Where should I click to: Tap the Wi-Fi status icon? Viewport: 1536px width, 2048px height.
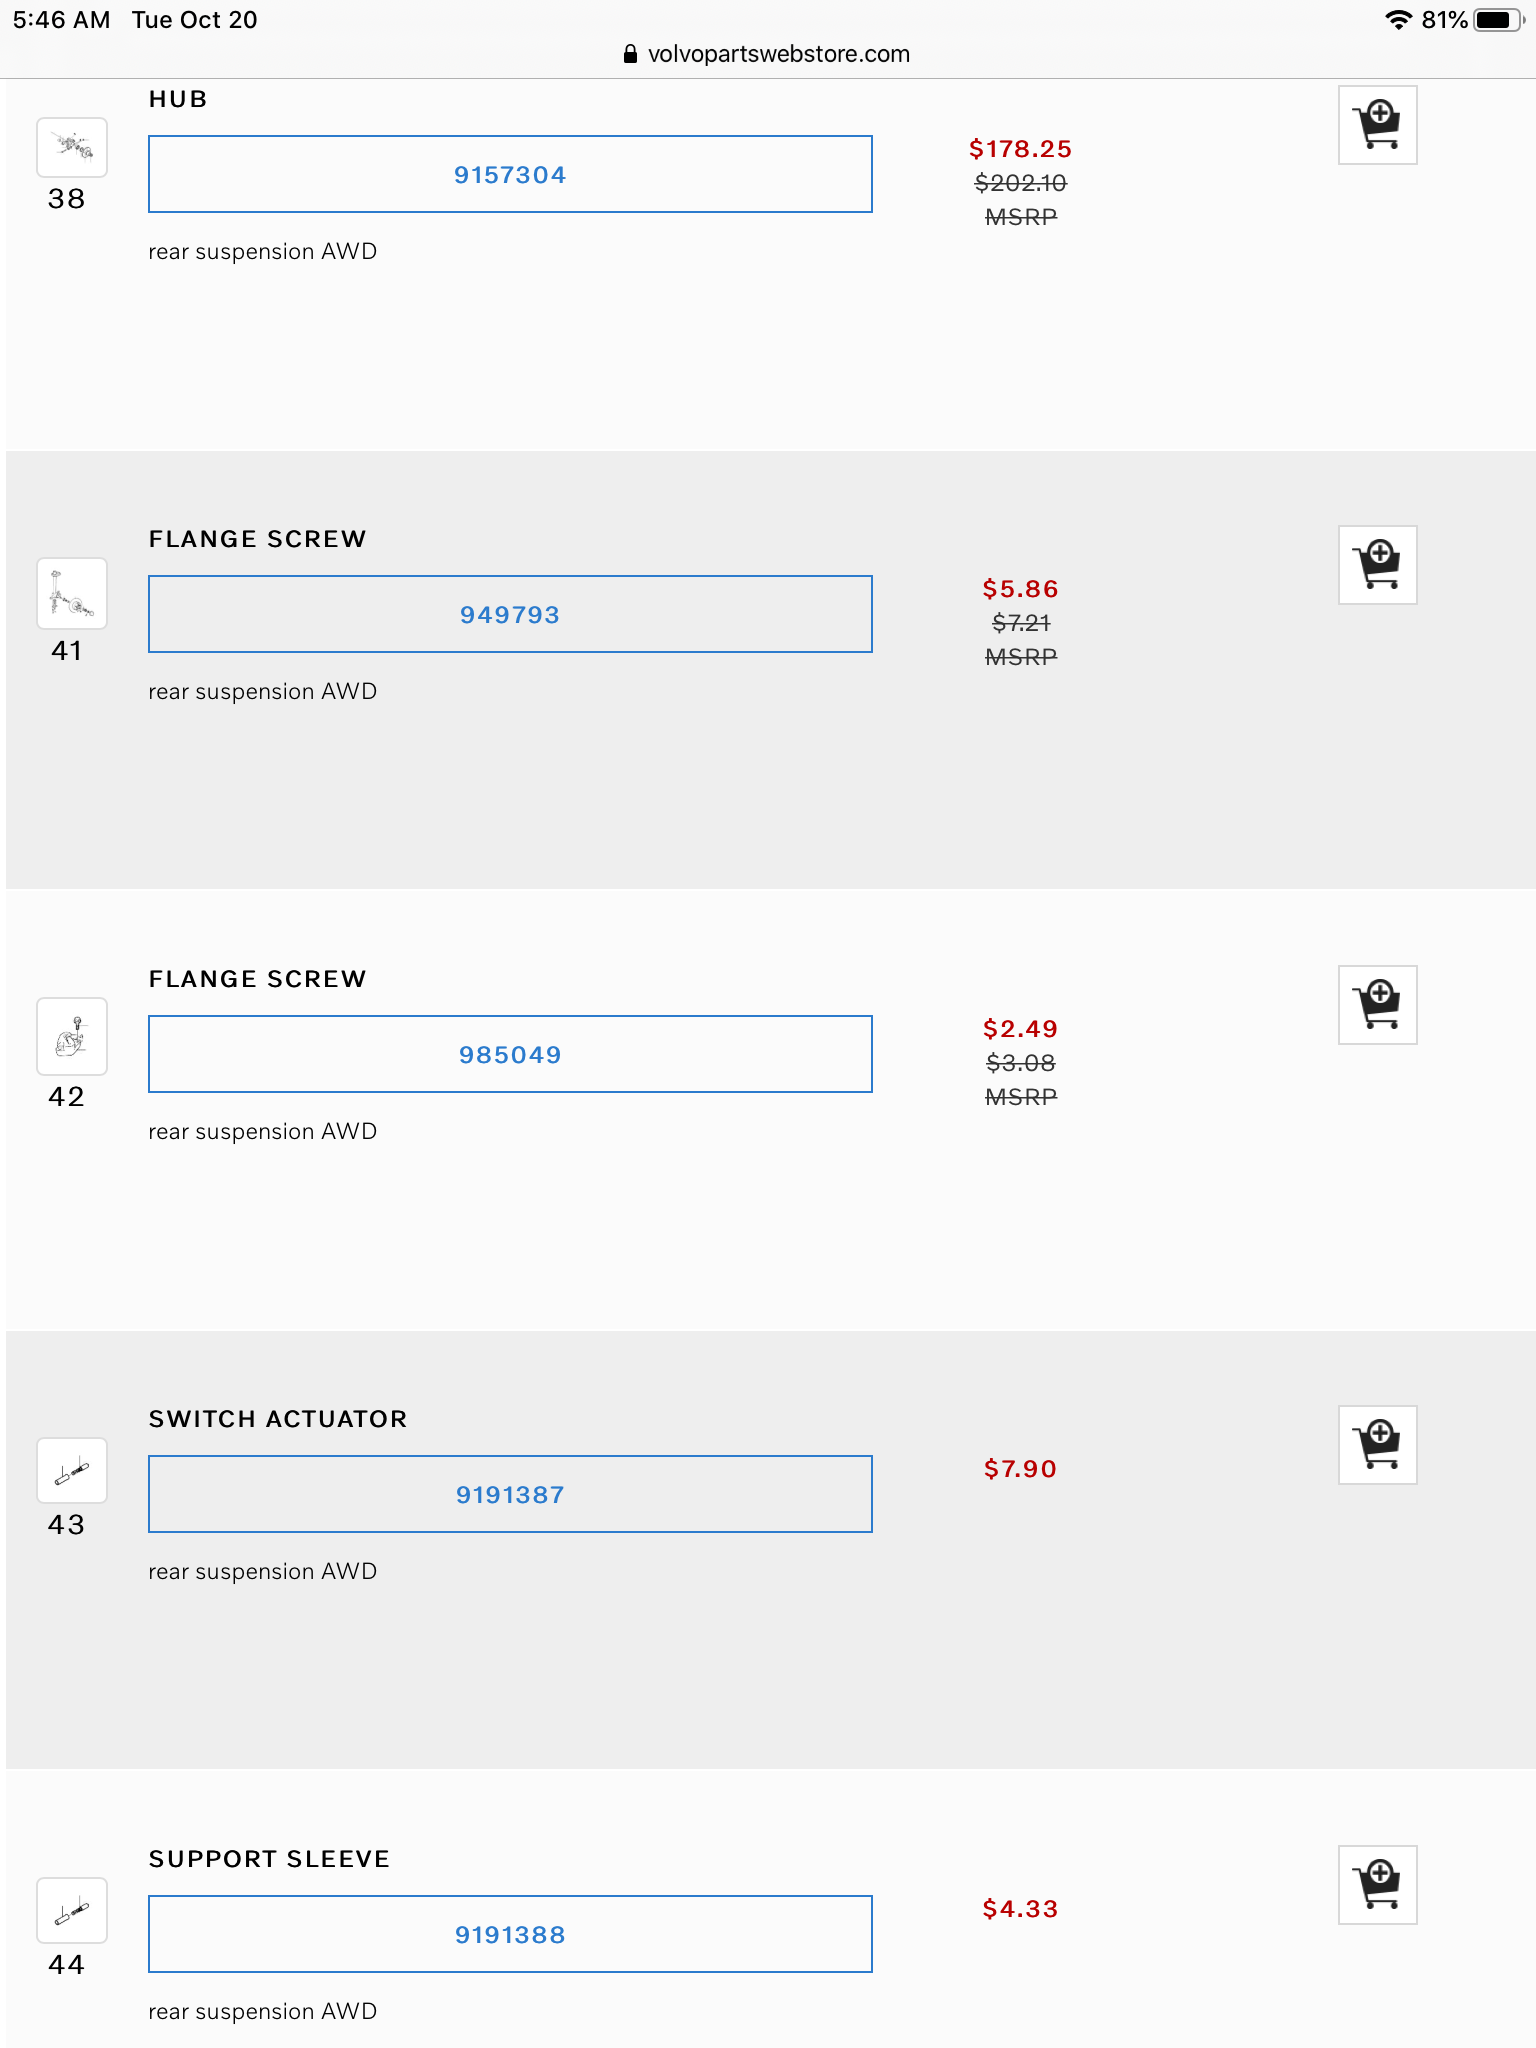(x=1398, y=20)
